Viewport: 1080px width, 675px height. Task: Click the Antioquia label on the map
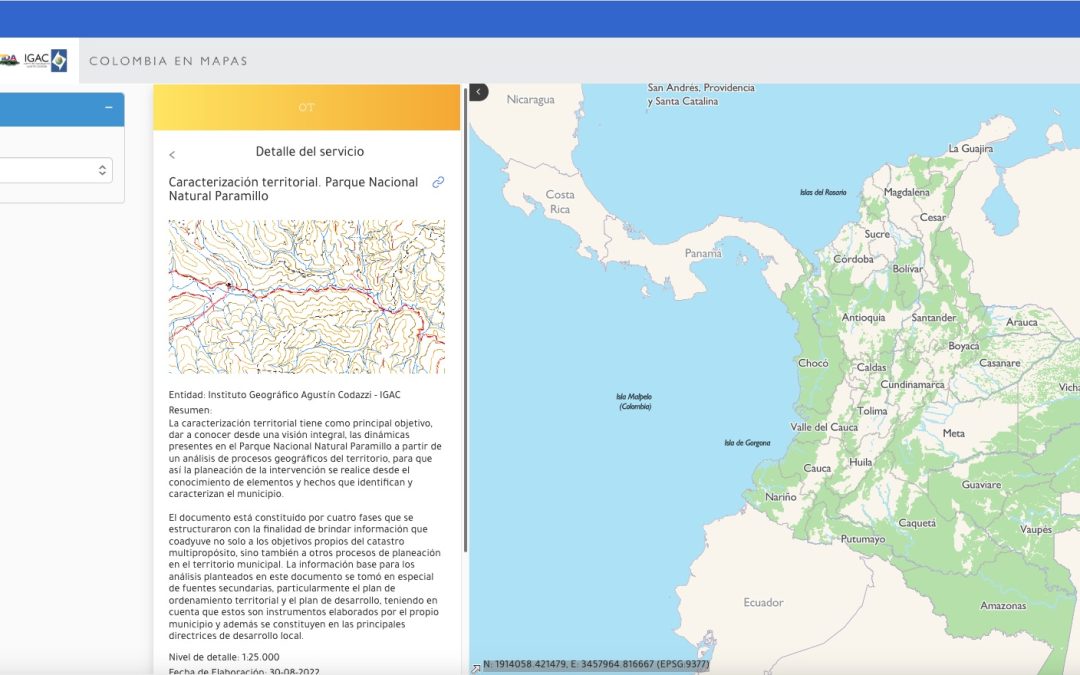863,318
